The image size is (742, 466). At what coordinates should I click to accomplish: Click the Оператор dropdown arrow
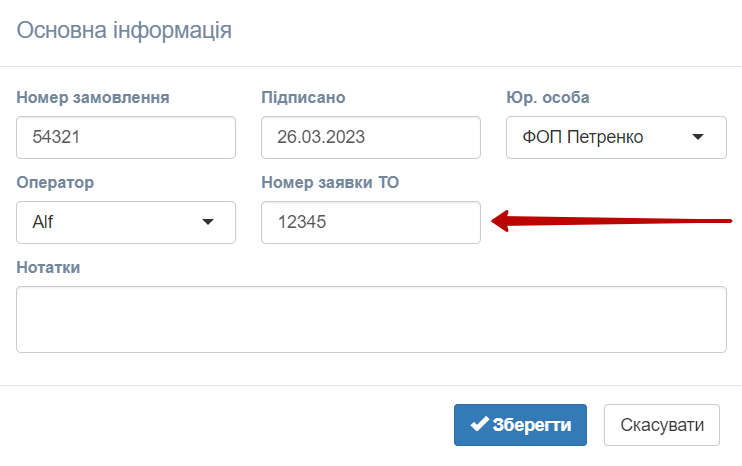click(208, 222)
